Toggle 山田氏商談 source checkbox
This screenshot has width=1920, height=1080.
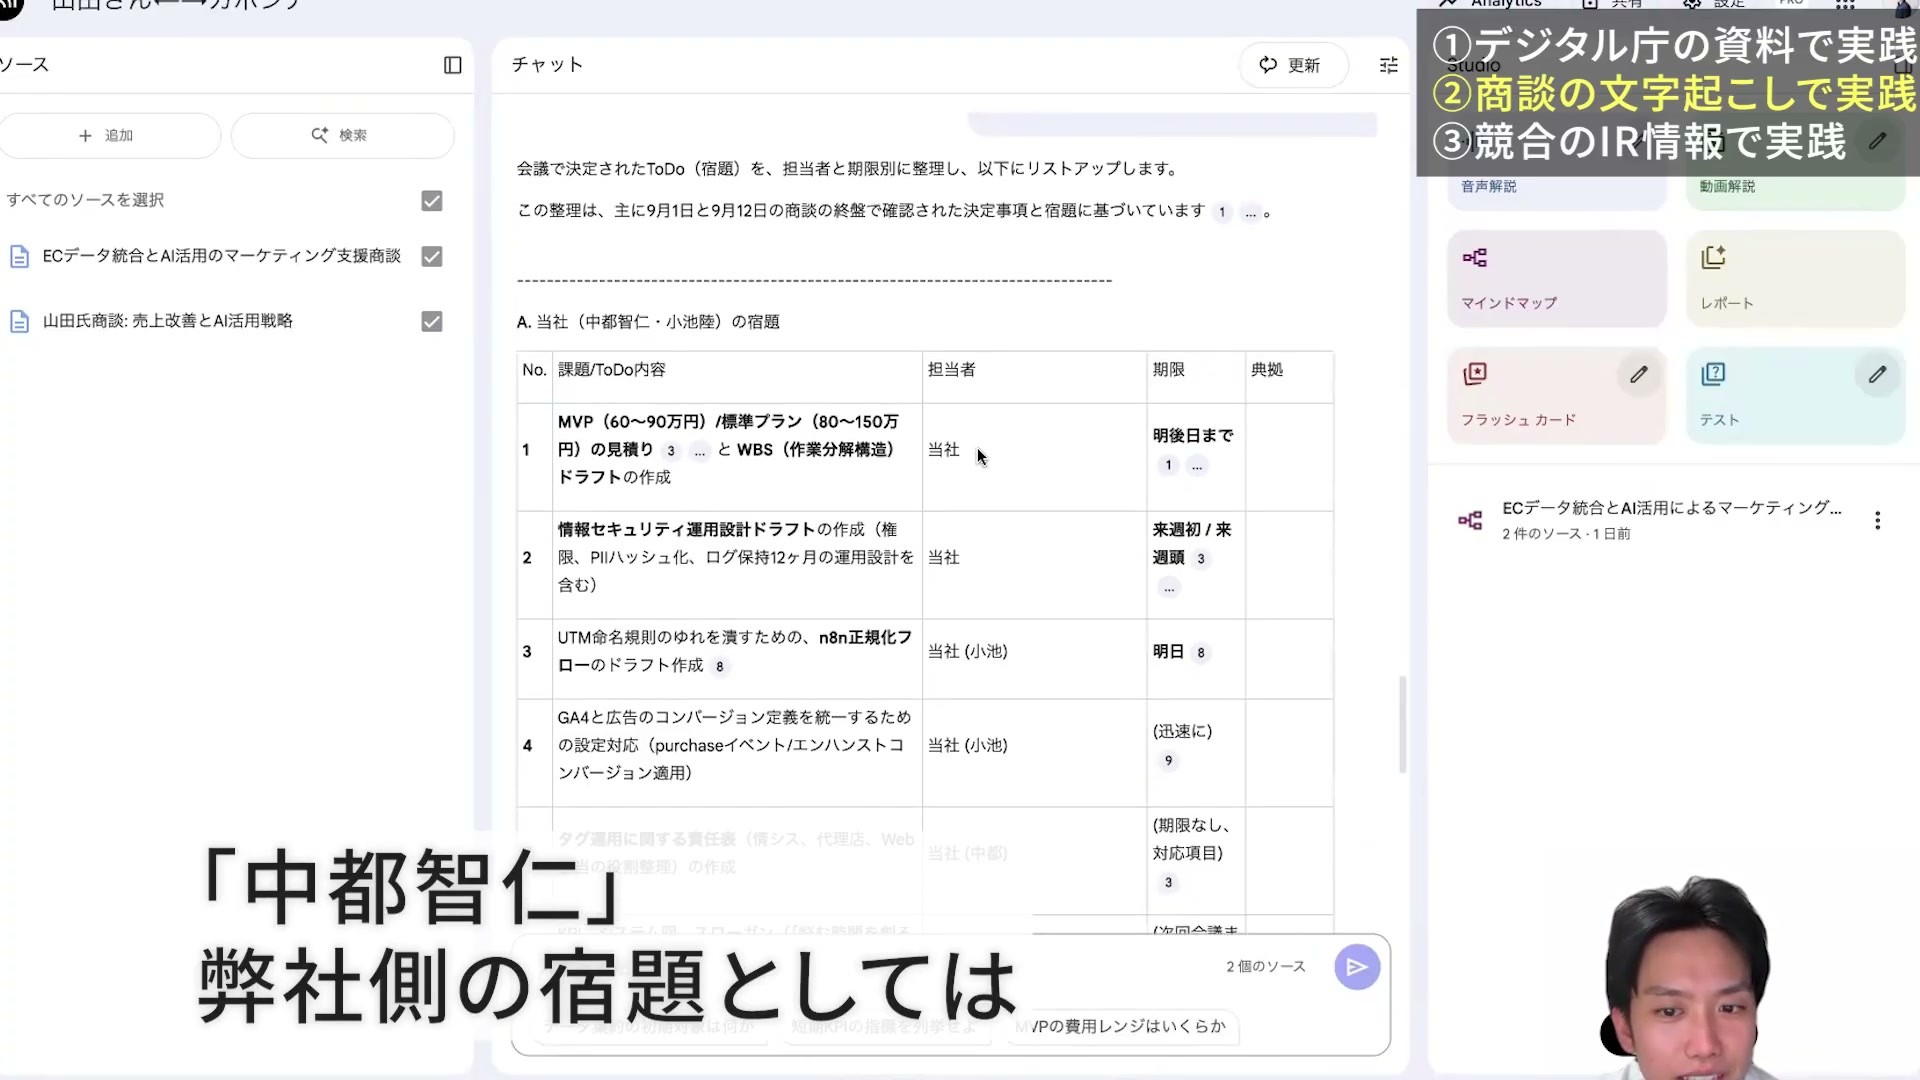click(x=432, y=322)
